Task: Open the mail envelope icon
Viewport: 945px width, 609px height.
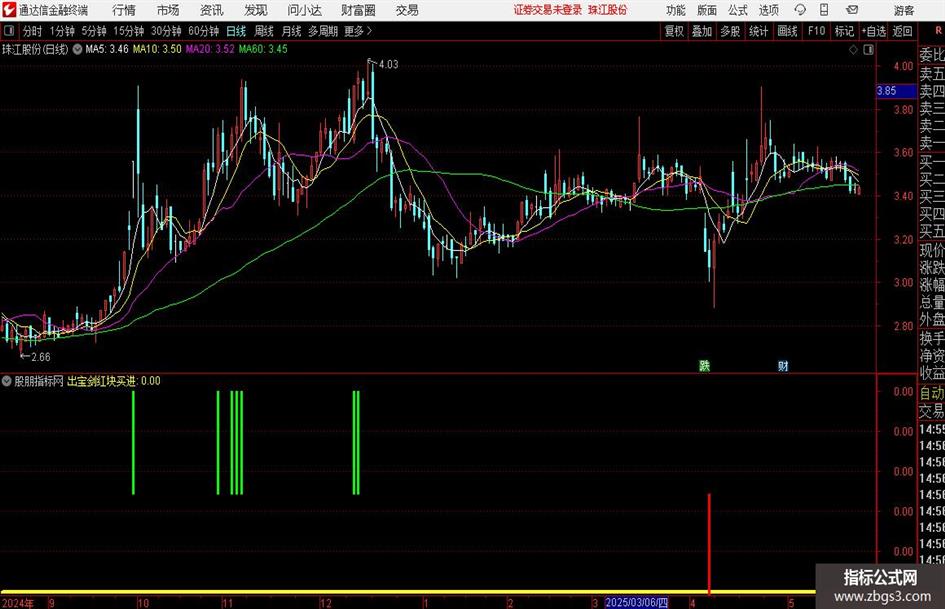Action: [852, 10]
